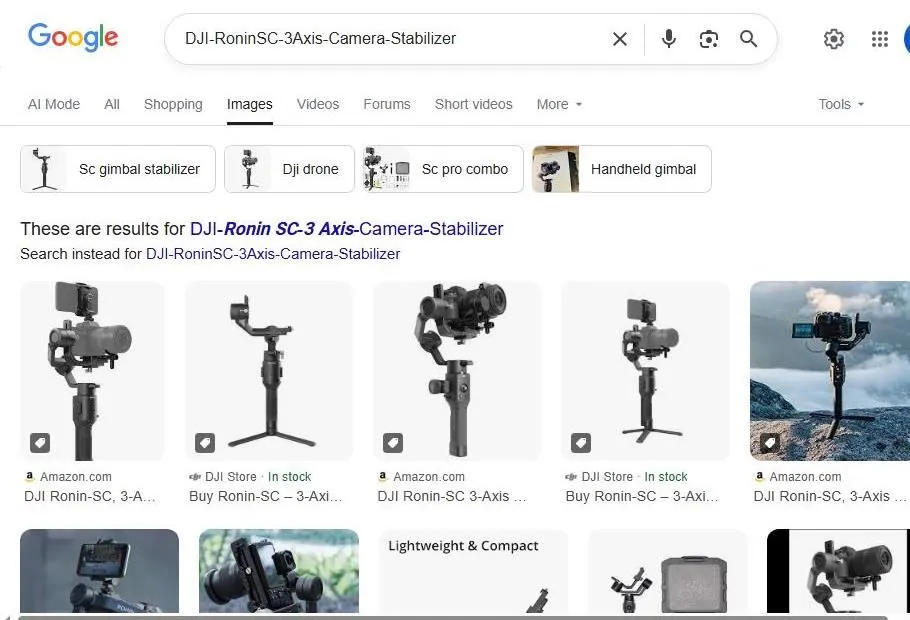This screenshot has height=620, width=910.
Task: Open the AI Mode tab
Action: tap(53, 104)
